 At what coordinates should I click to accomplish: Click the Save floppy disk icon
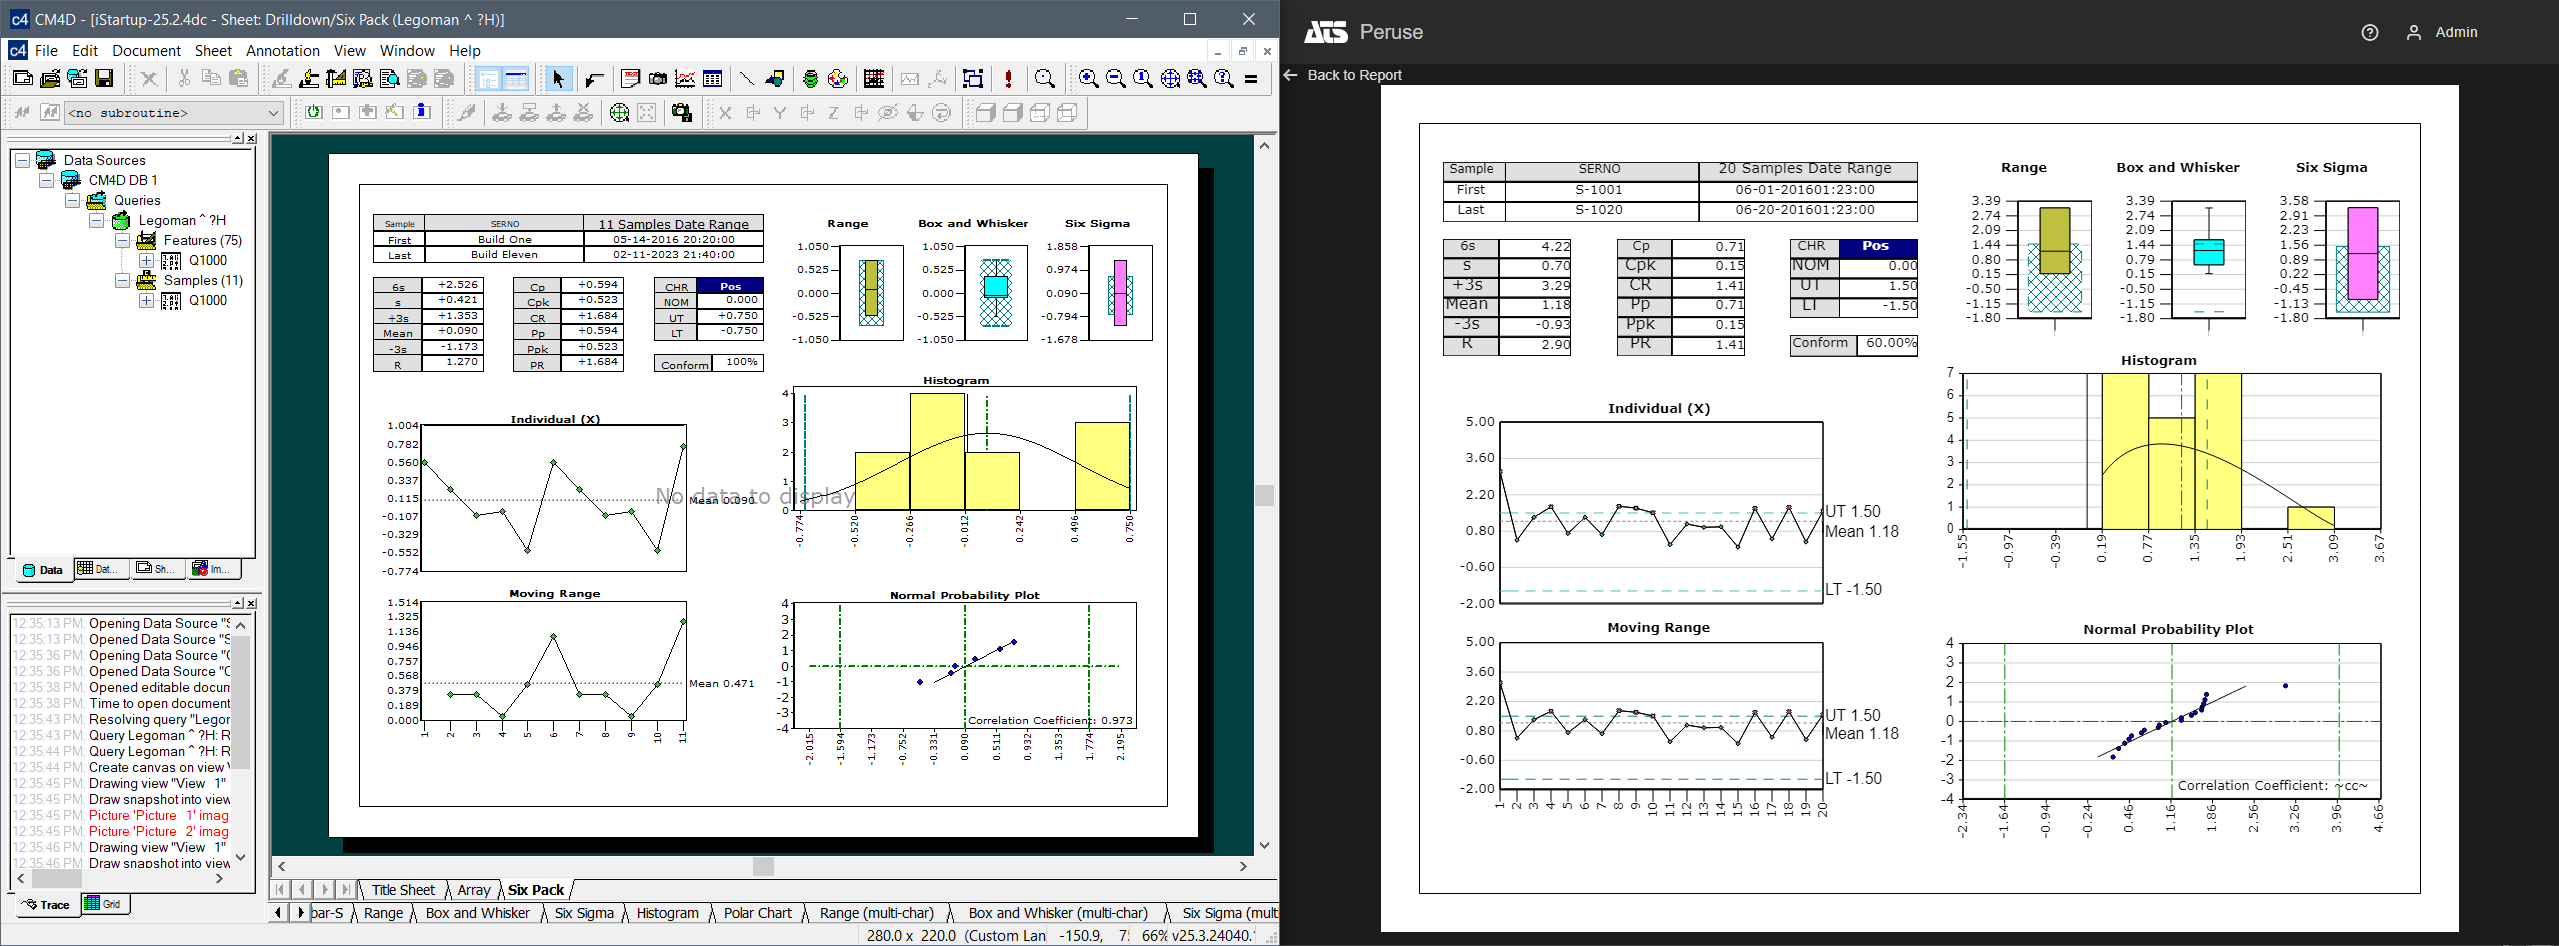pyautogui.click(x=104, y=79)
